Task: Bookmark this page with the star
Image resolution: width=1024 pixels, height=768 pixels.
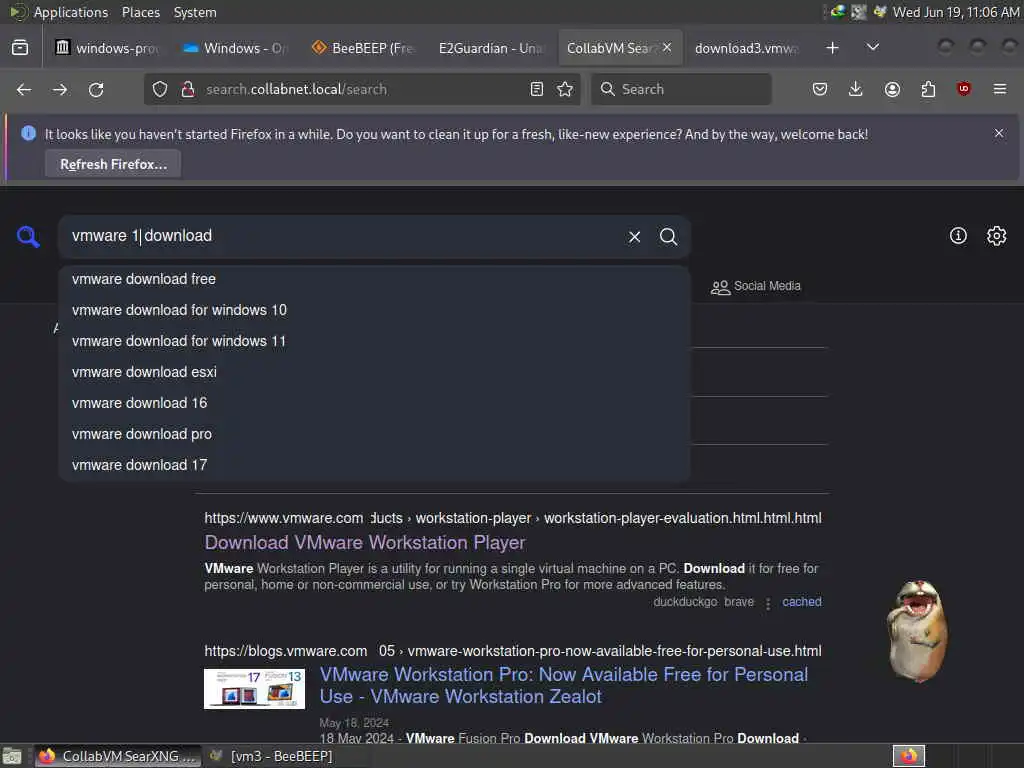Action: [x=566, y=89]
